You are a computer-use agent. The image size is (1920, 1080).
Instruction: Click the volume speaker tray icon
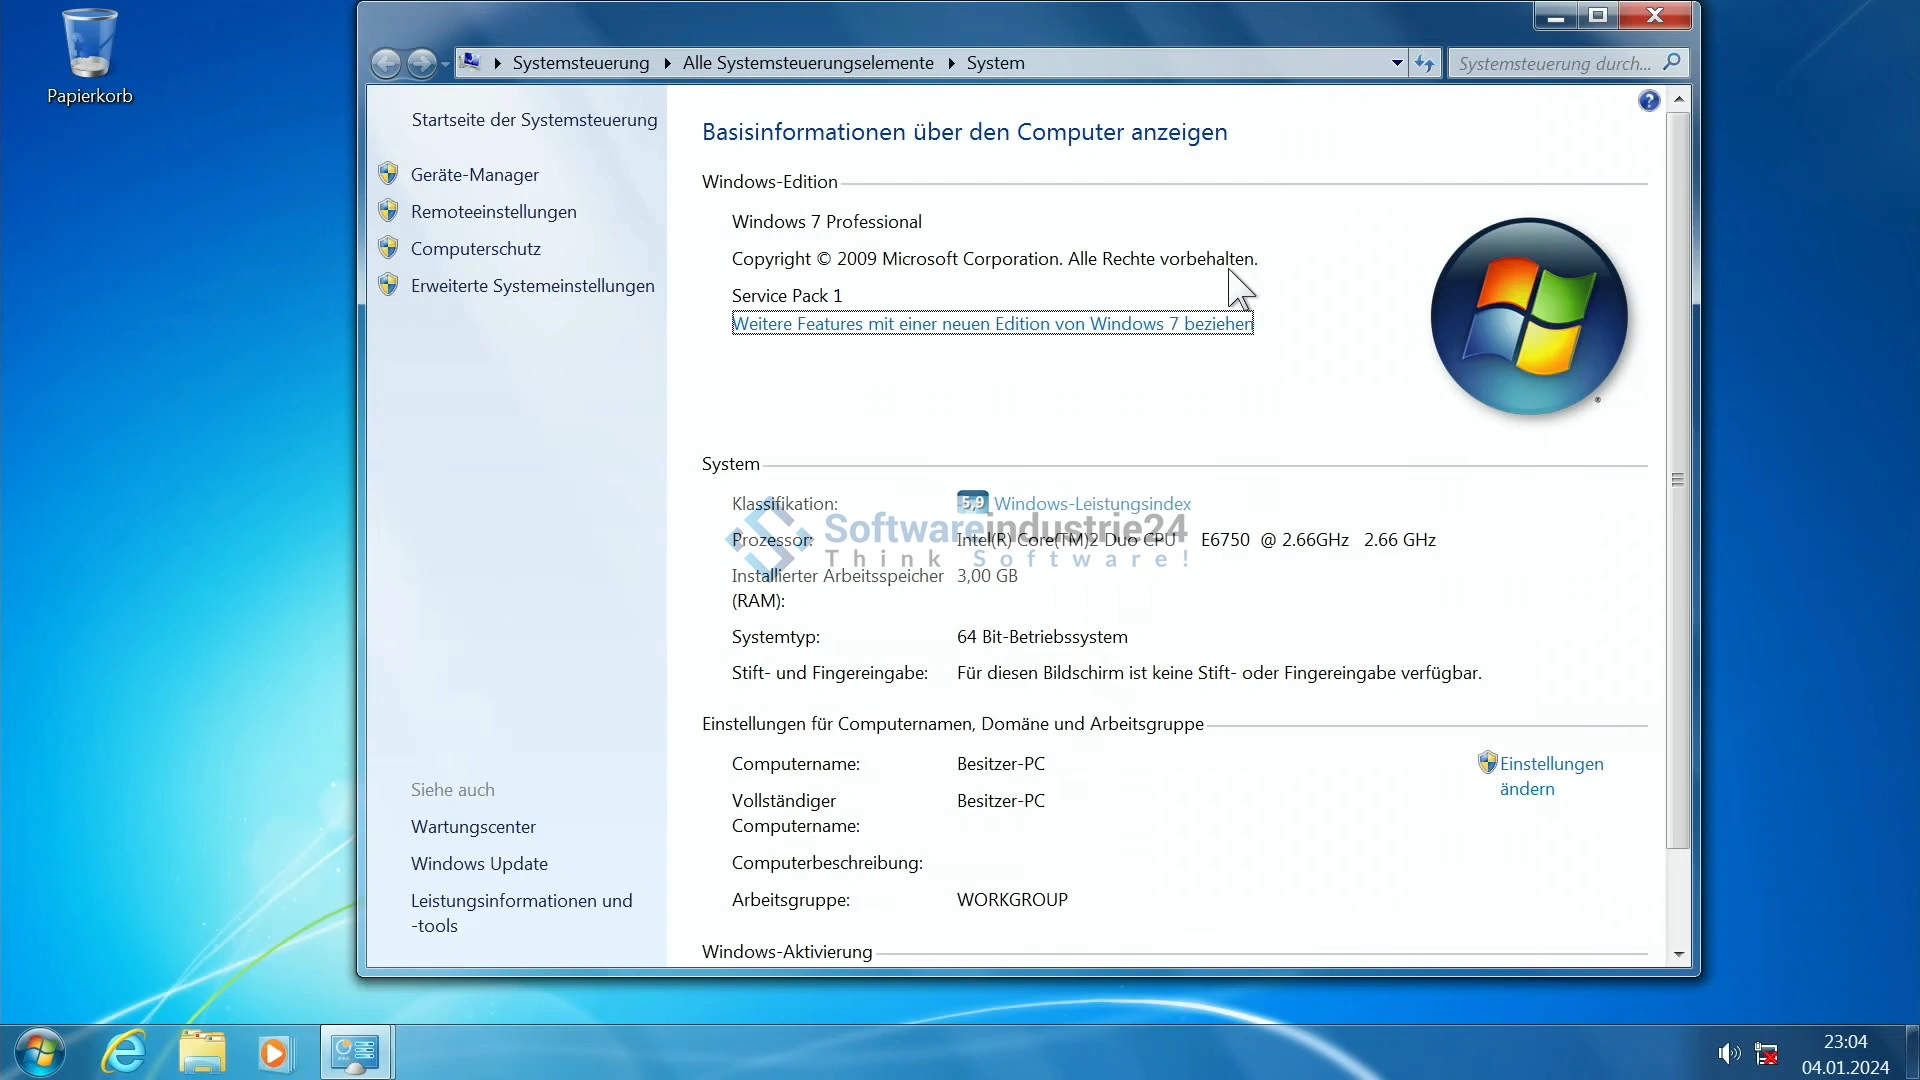coord(1728,1053)
